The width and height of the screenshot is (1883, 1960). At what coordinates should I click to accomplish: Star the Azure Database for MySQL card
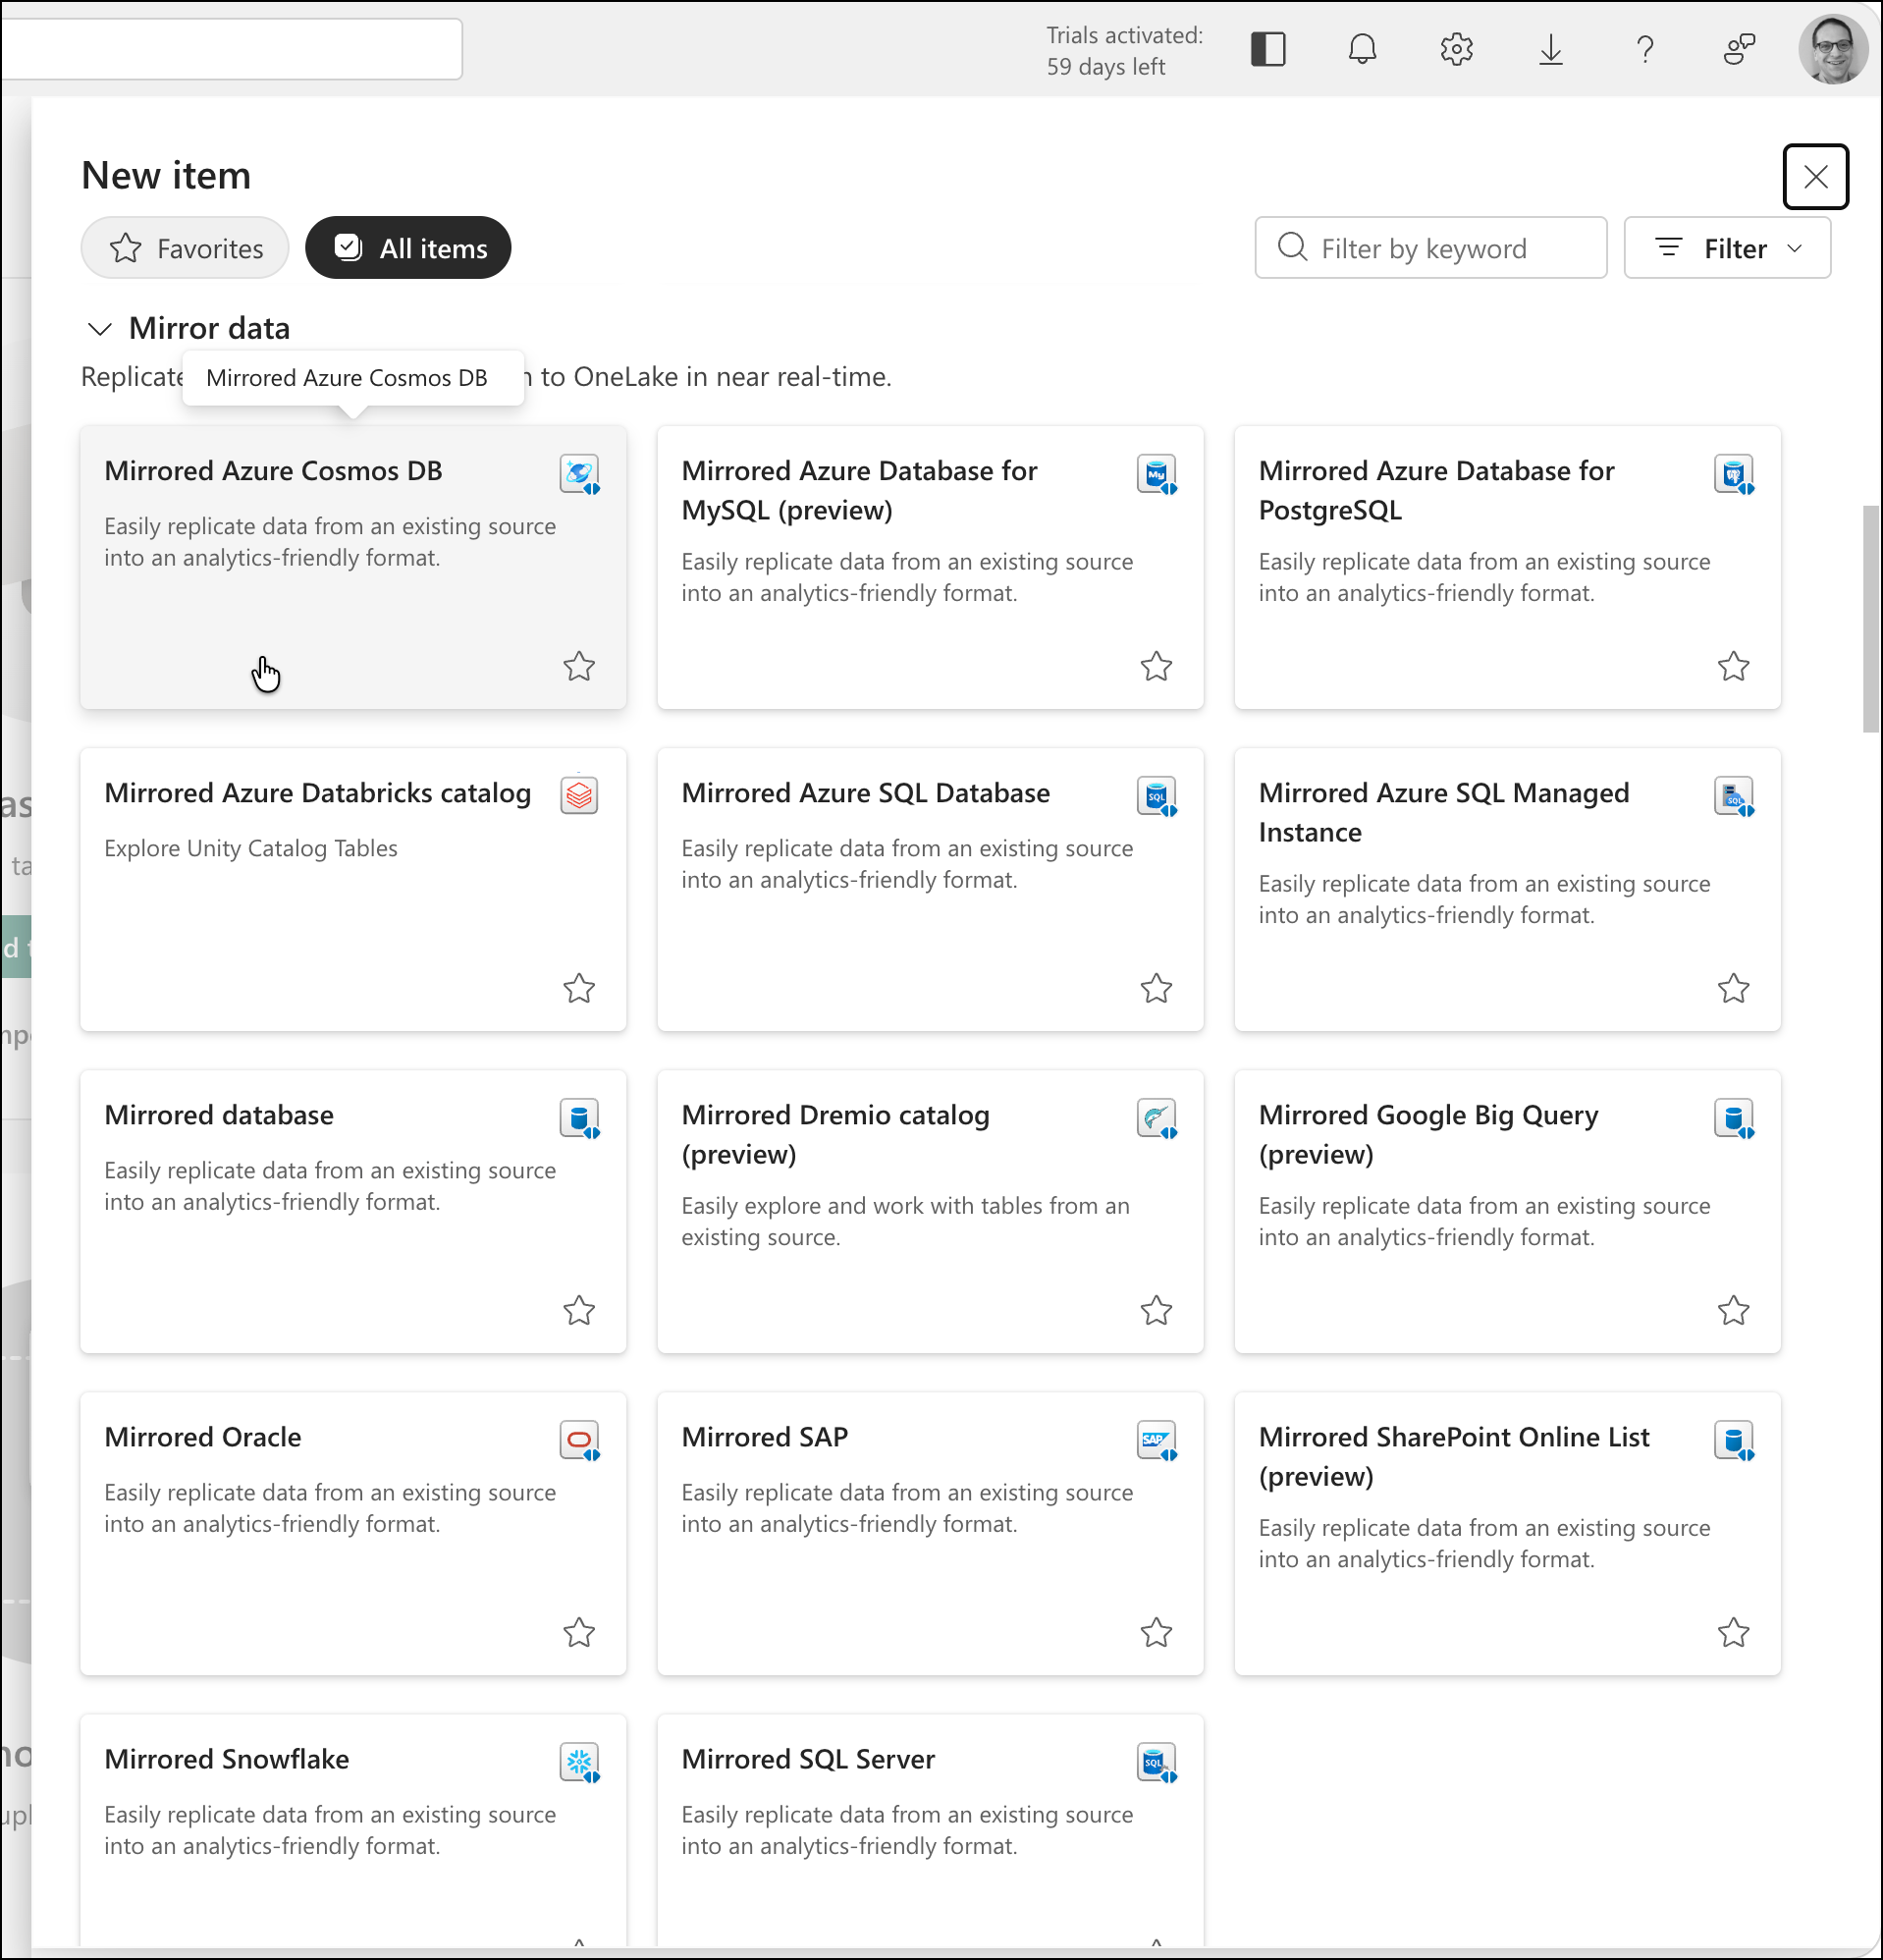pyautogui.click(x=1156, y=666)
